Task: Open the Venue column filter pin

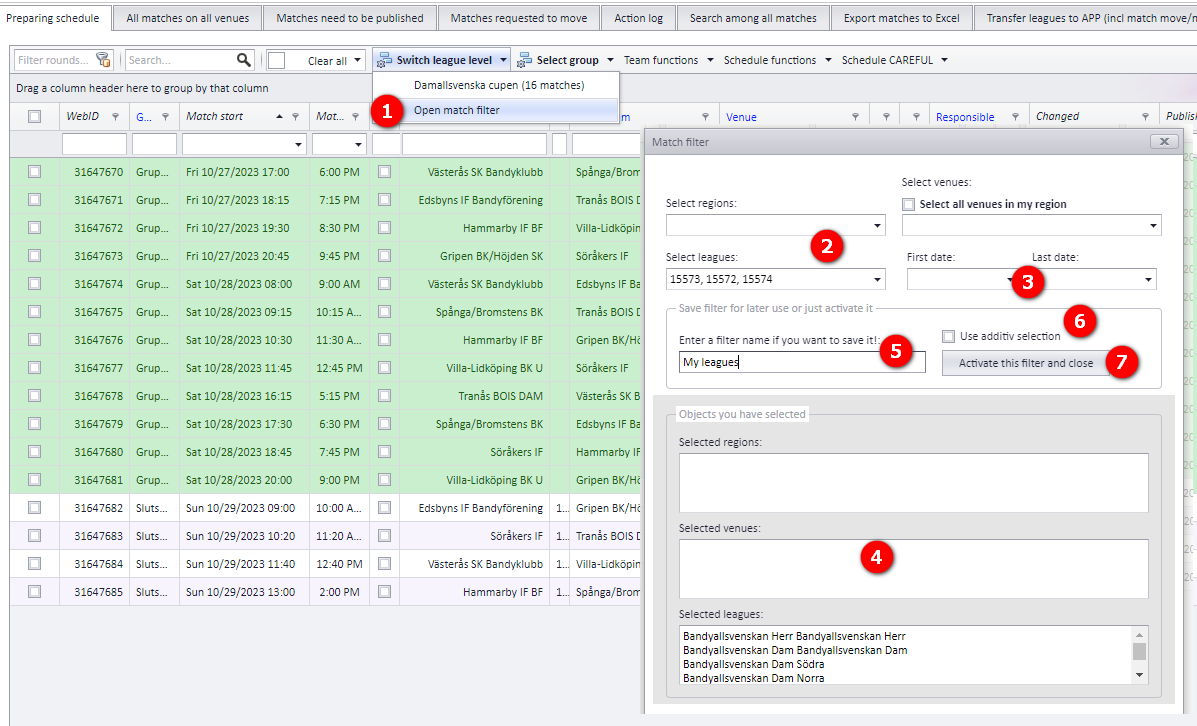Action: (x=855, y=117)
